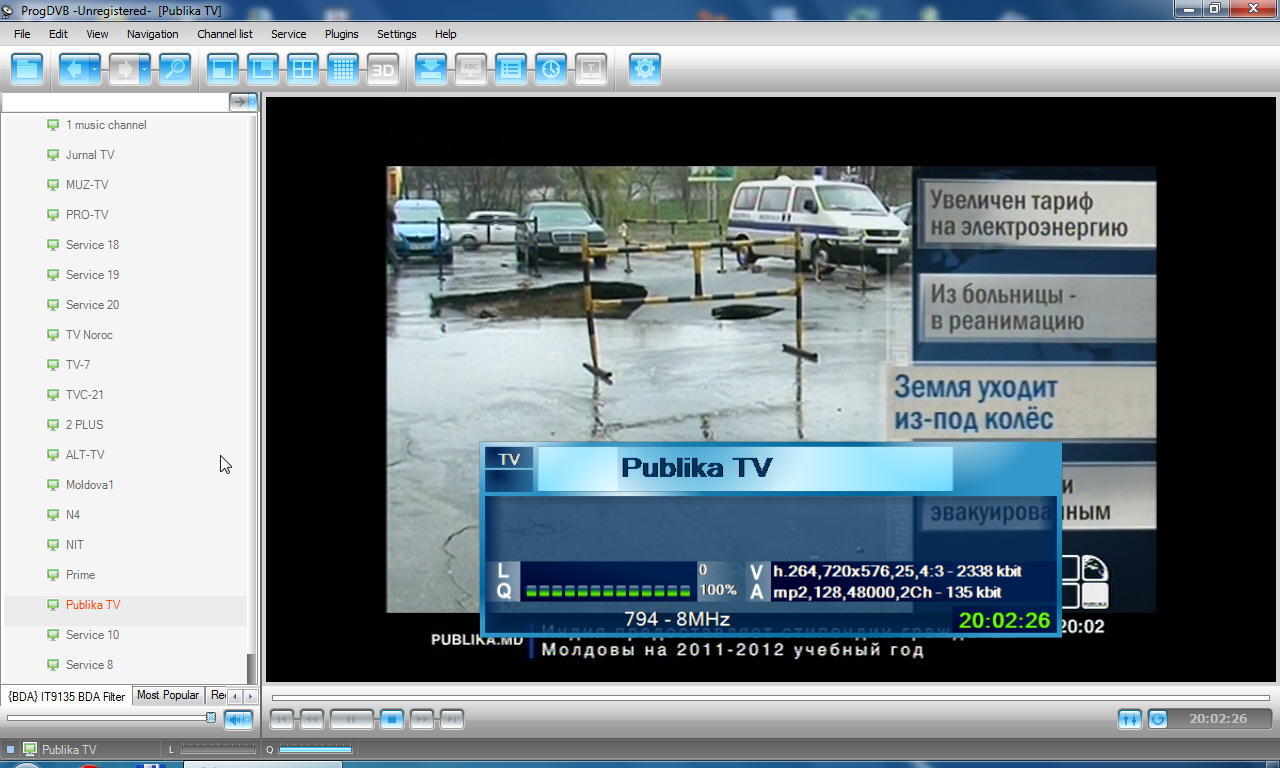Toggle the ABC subtitles toolbar button
Screen dimensions: 1280x768
click(x=471, y=69)
